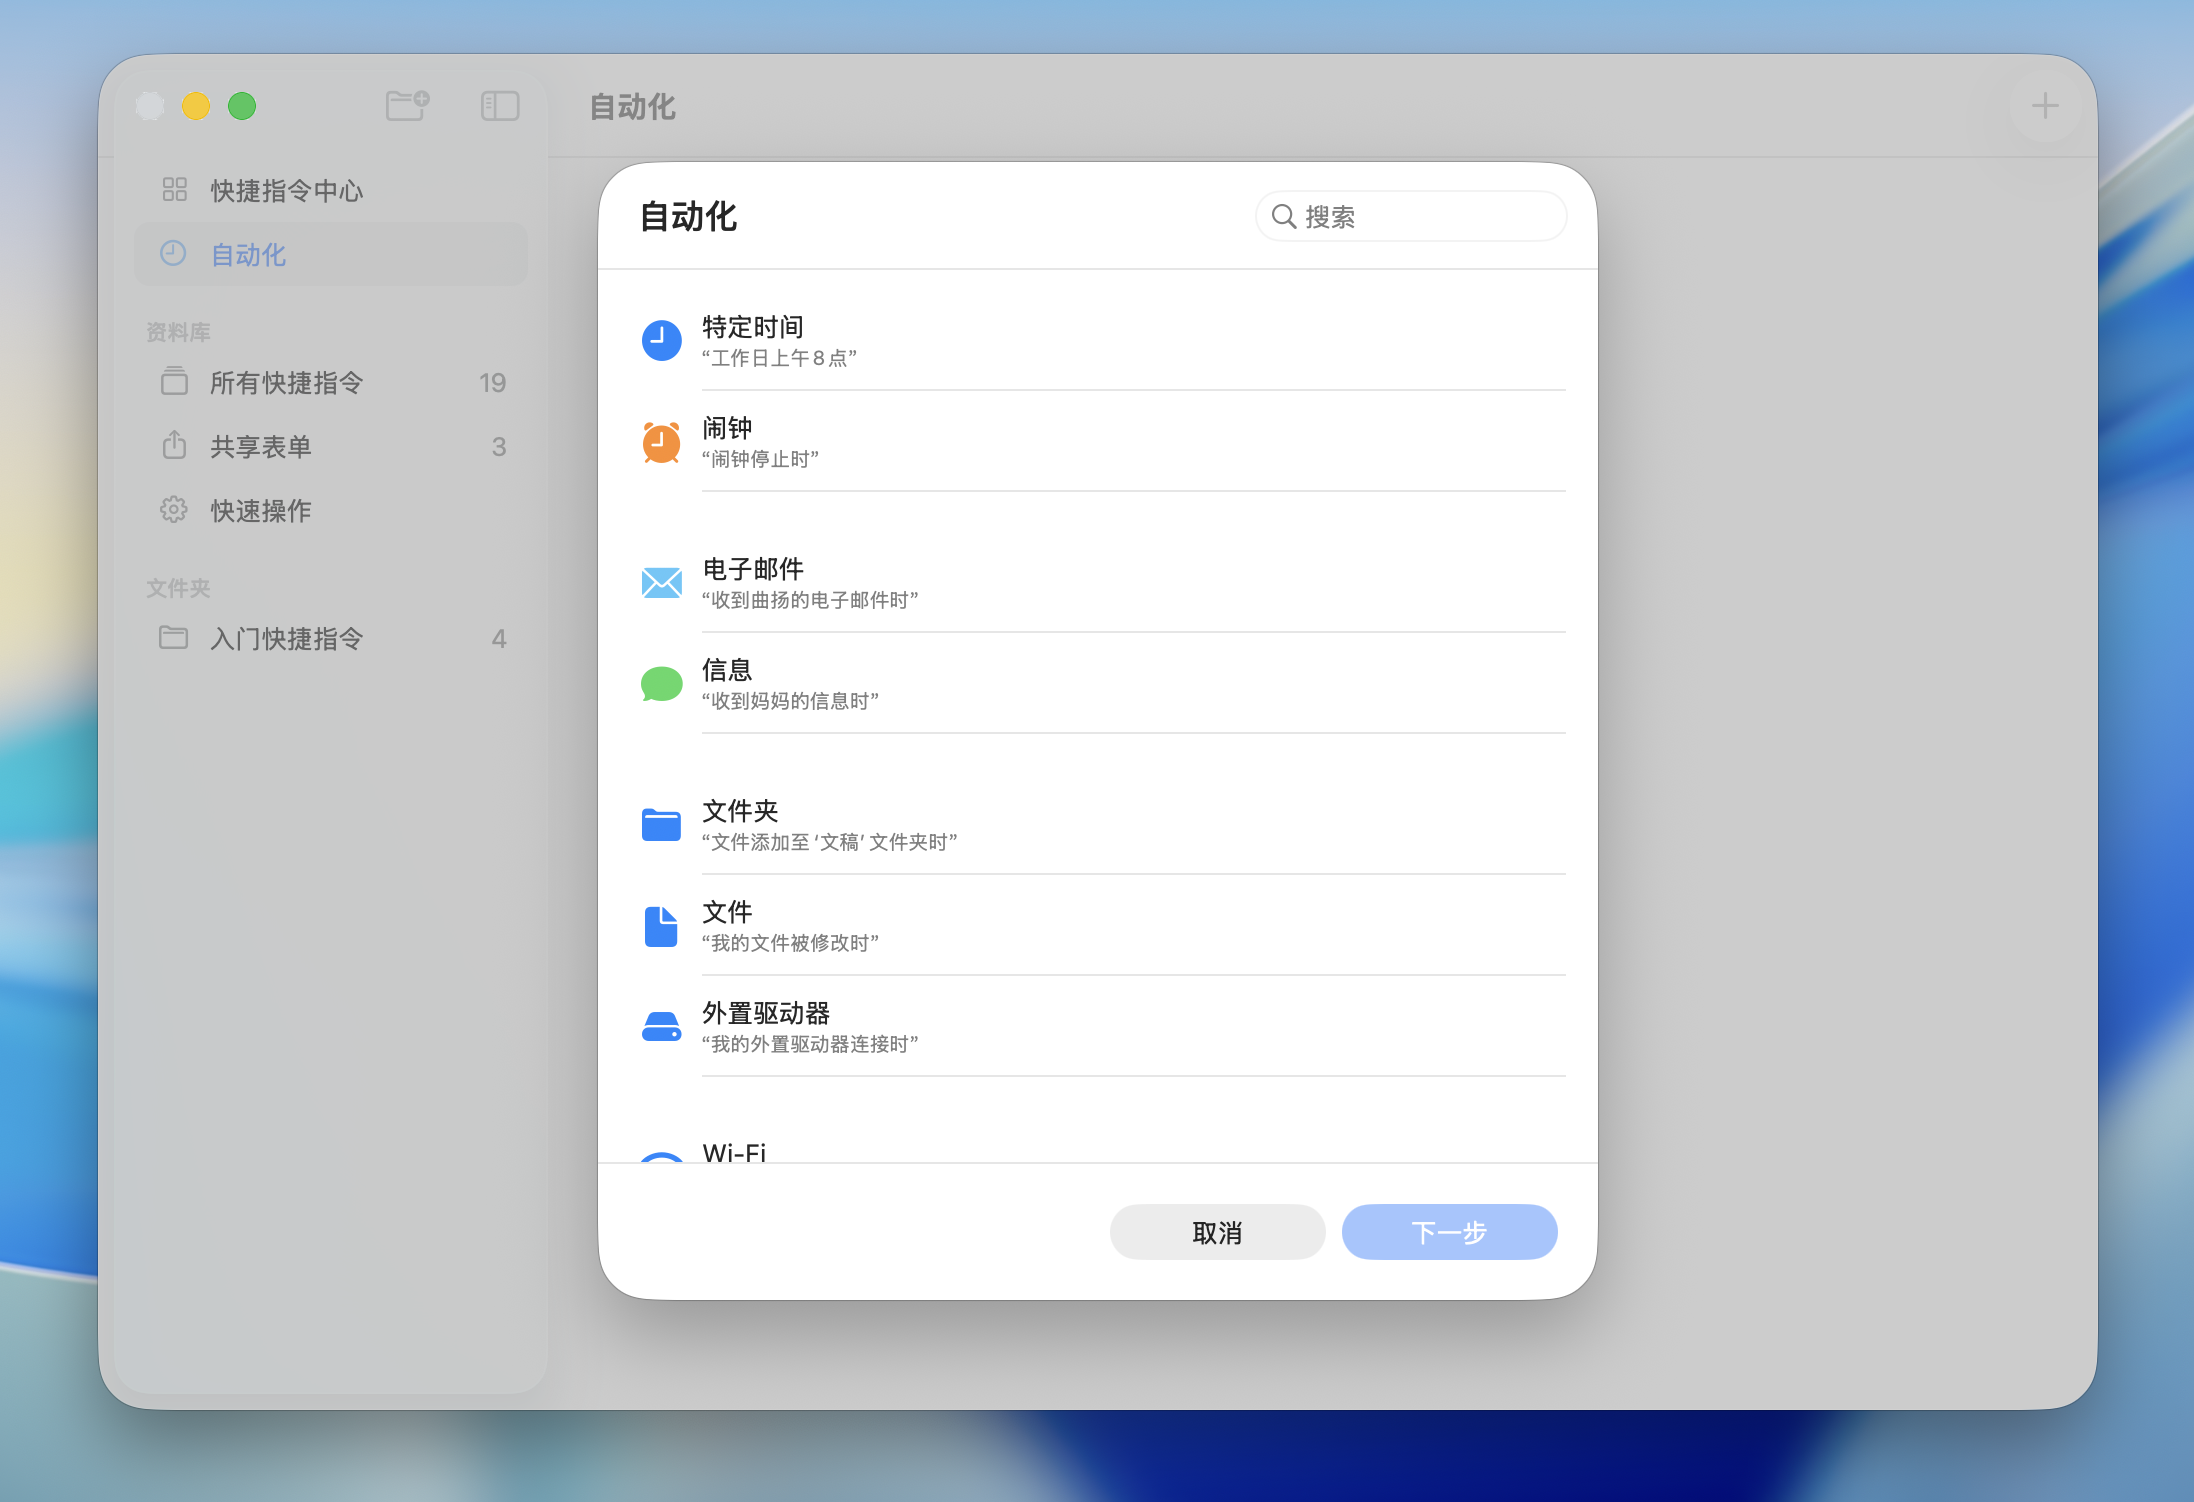Select the green Messages bubble icon
This screenshot has width=2194, height=1502.
[x=661, y=684]
